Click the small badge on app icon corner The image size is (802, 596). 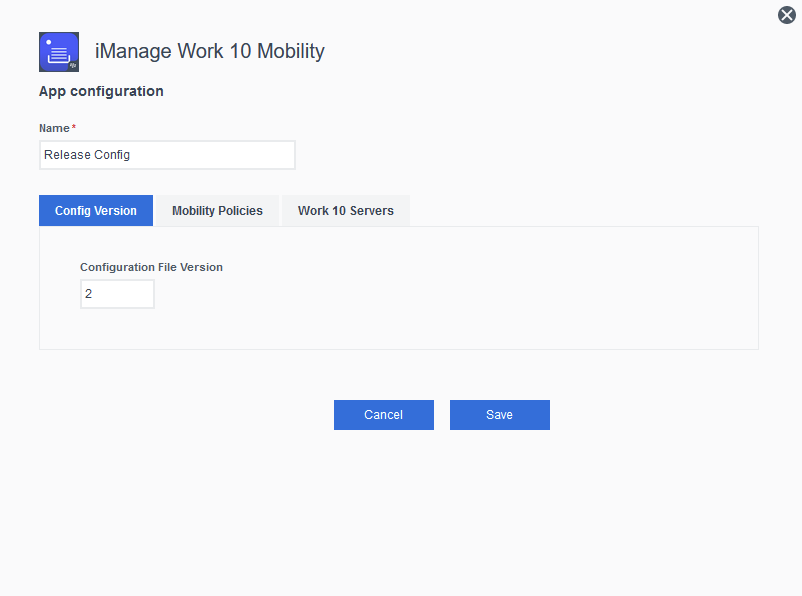[73, 65]
